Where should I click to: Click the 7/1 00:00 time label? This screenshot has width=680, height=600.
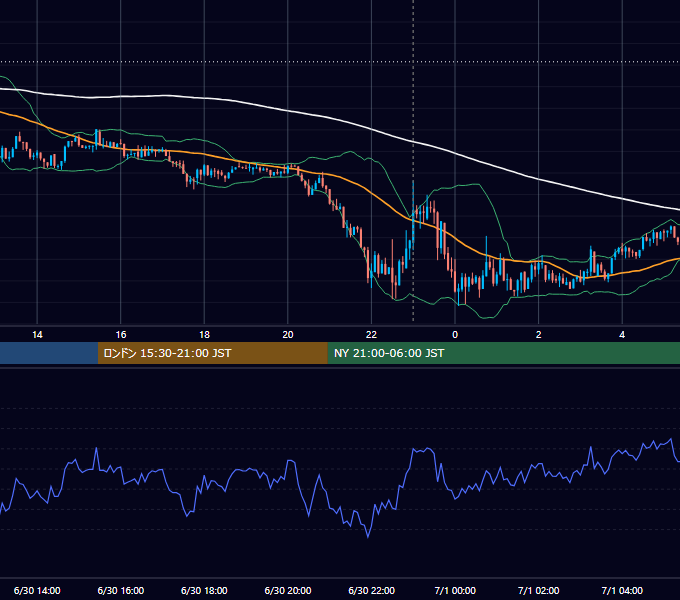pyautogui.click(x=455, y=590)
